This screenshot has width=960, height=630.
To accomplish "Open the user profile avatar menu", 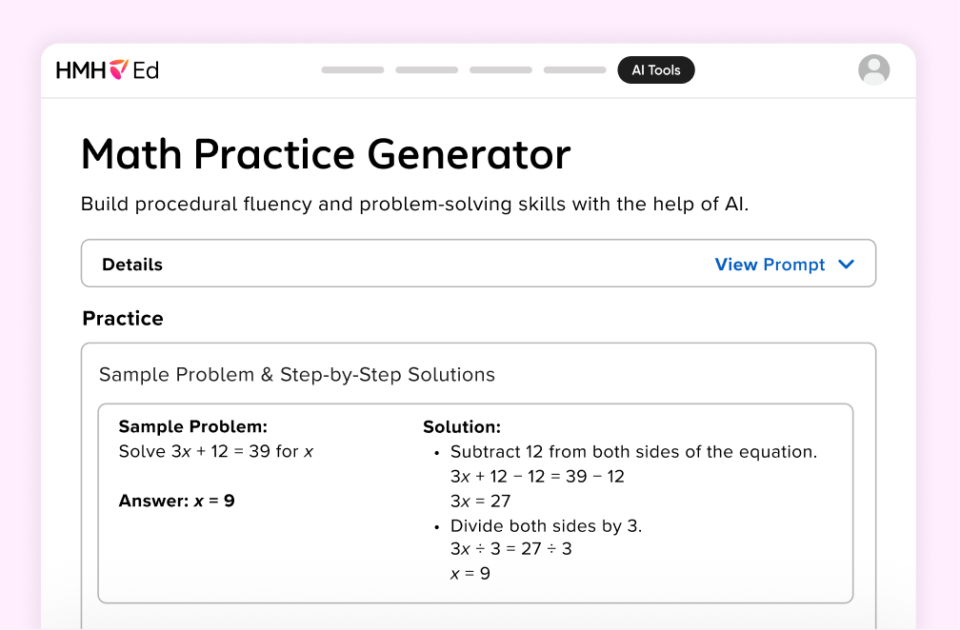I will click(874, 69).
